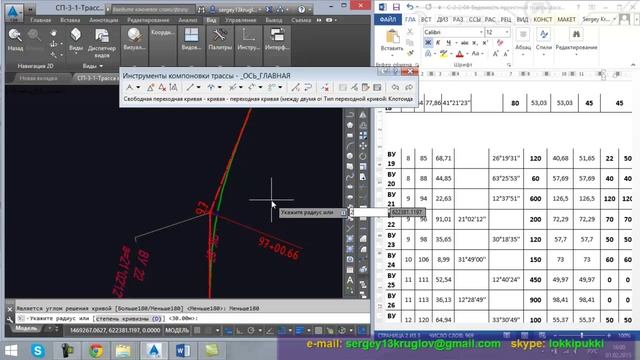Click the redo arrow in alignment toolbar

pyautogui.click(x=409, y=87)
